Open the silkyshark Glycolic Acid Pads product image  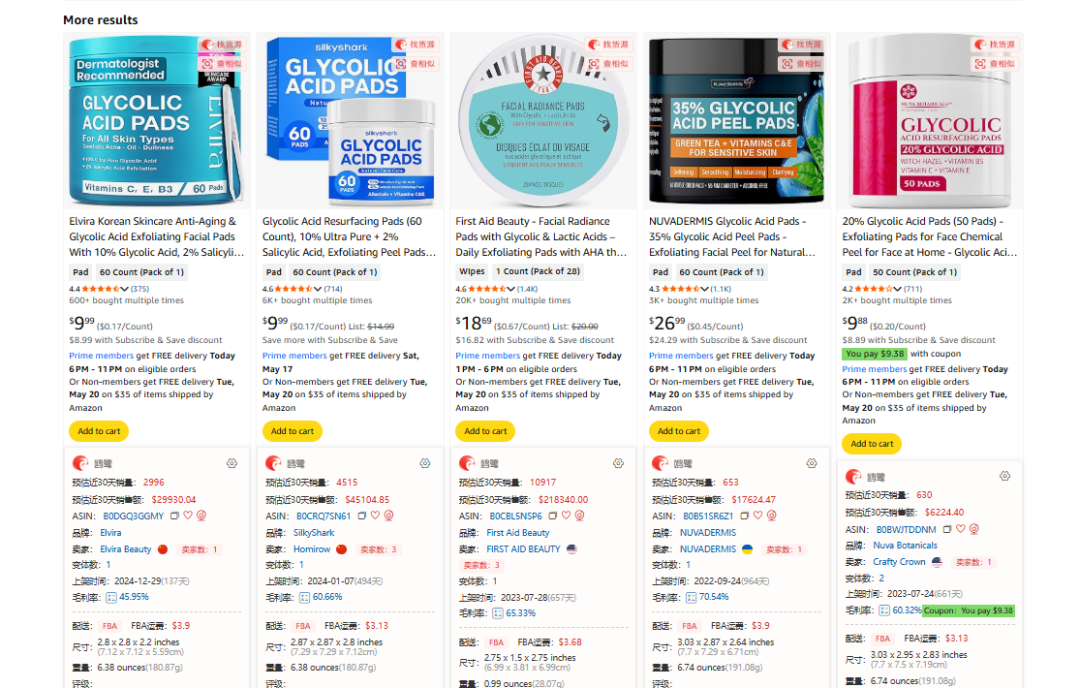coord(350,121)
